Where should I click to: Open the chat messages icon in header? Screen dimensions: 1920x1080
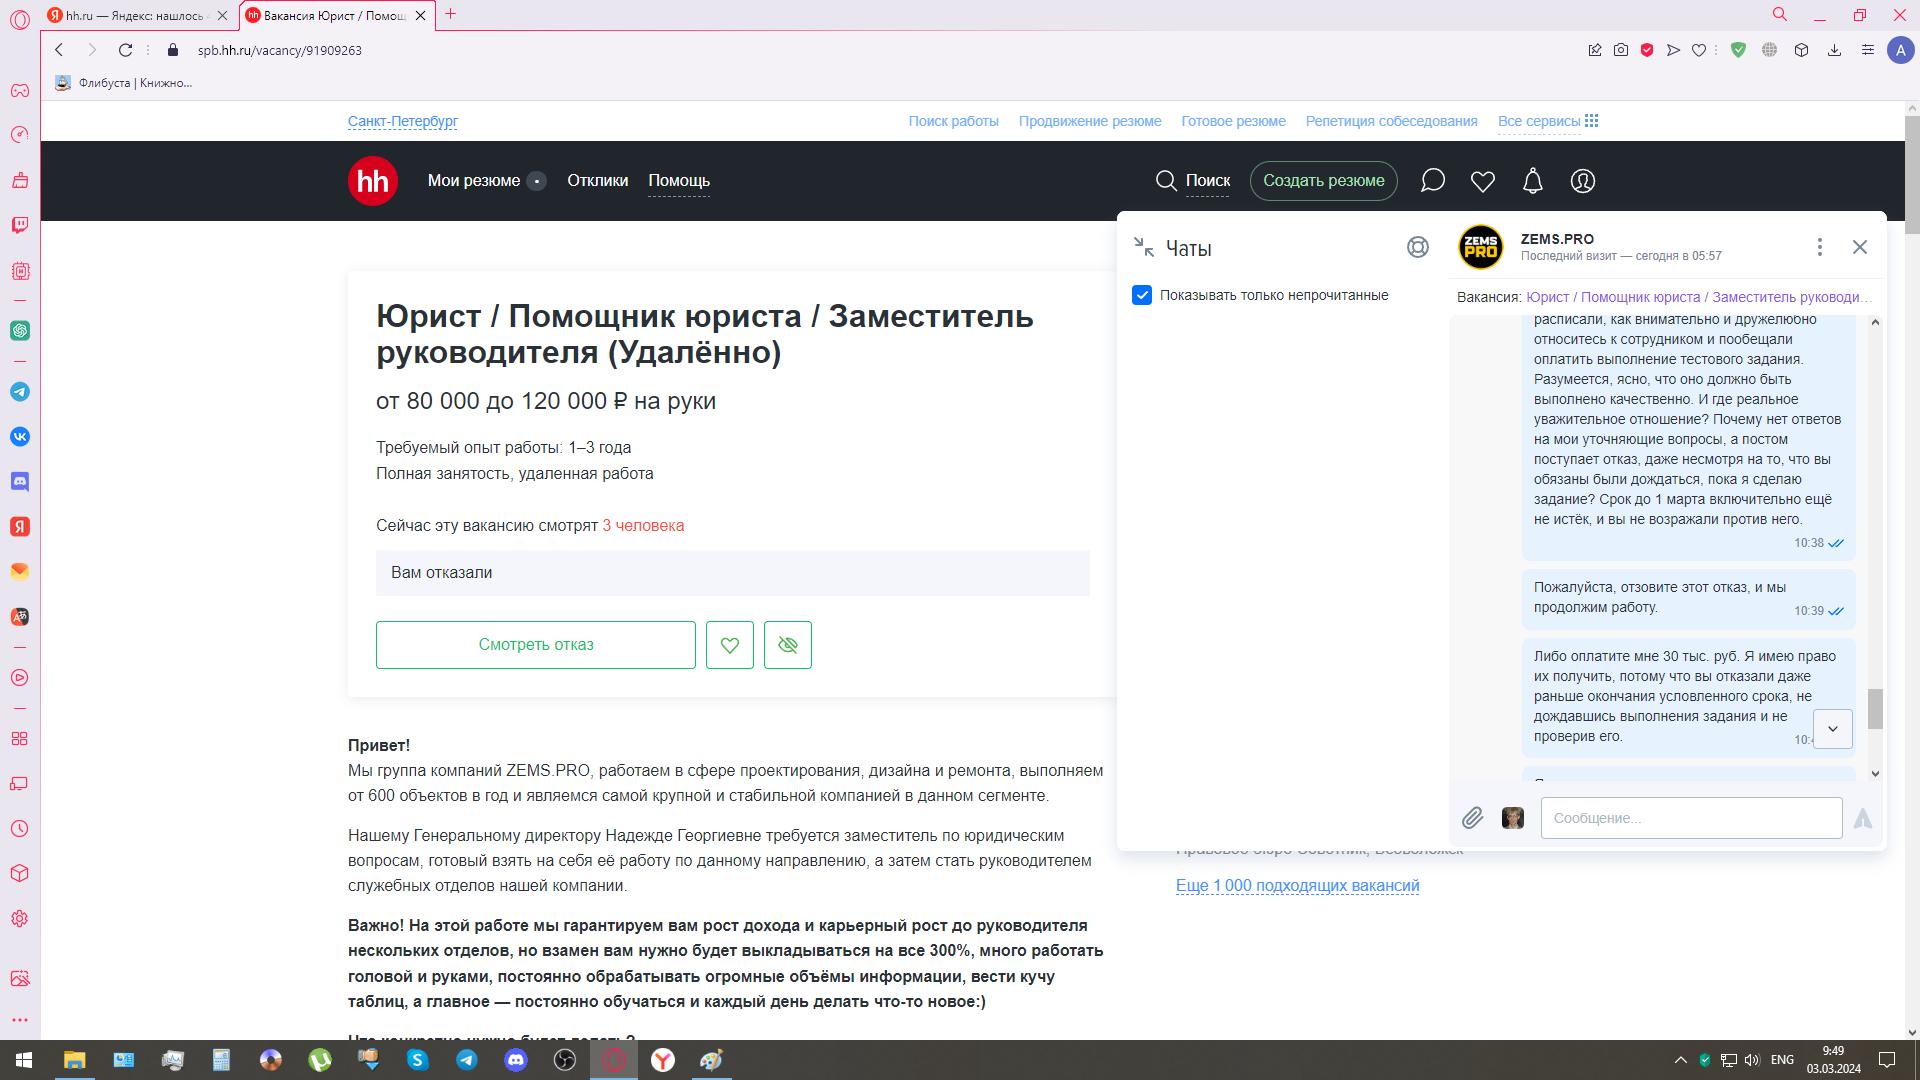[x=1433, y=181]
